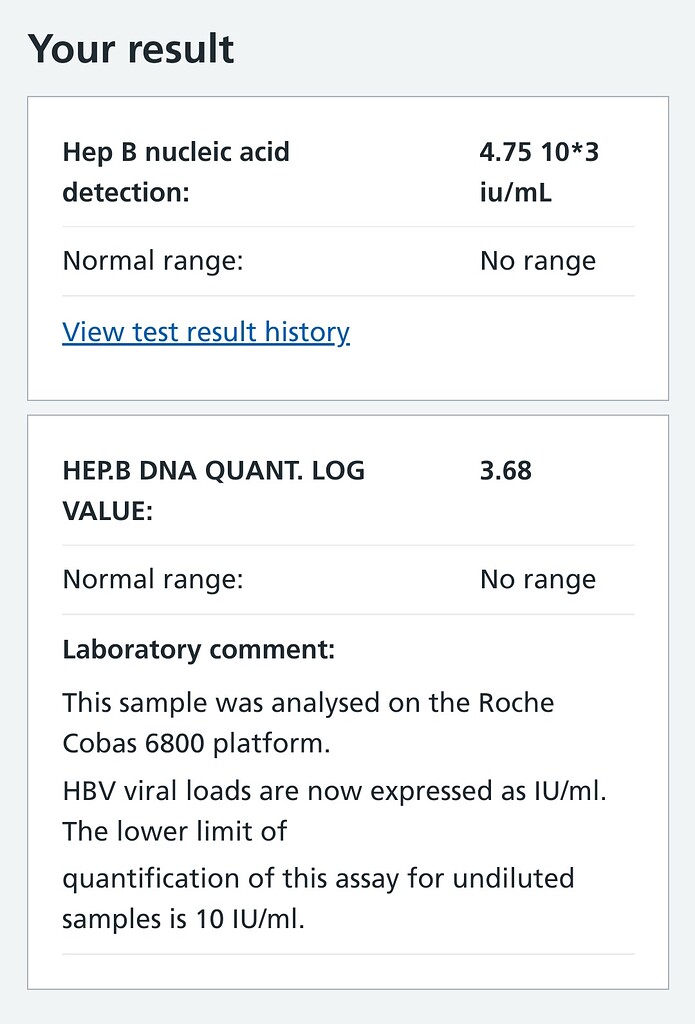The width and height of the screenshot is (695, 1024).
Task: Click inside the Hep B nucleic acid result card
Action: pos(347,370)
